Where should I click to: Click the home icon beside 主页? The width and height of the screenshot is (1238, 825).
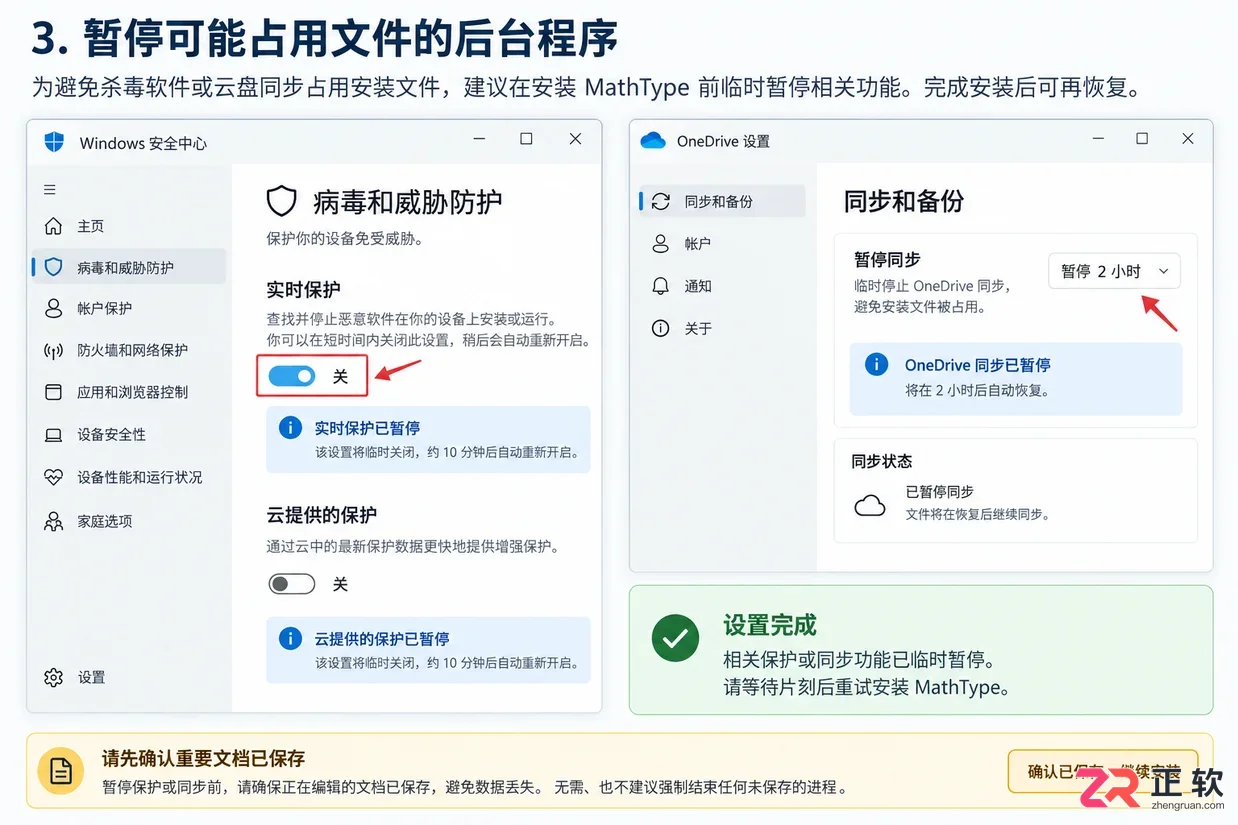coord(54,226)
